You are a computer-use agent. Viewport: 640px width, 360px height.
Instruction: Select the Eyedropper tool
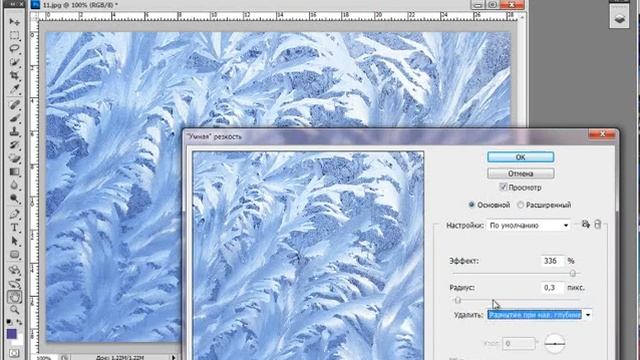click(14, 89)
